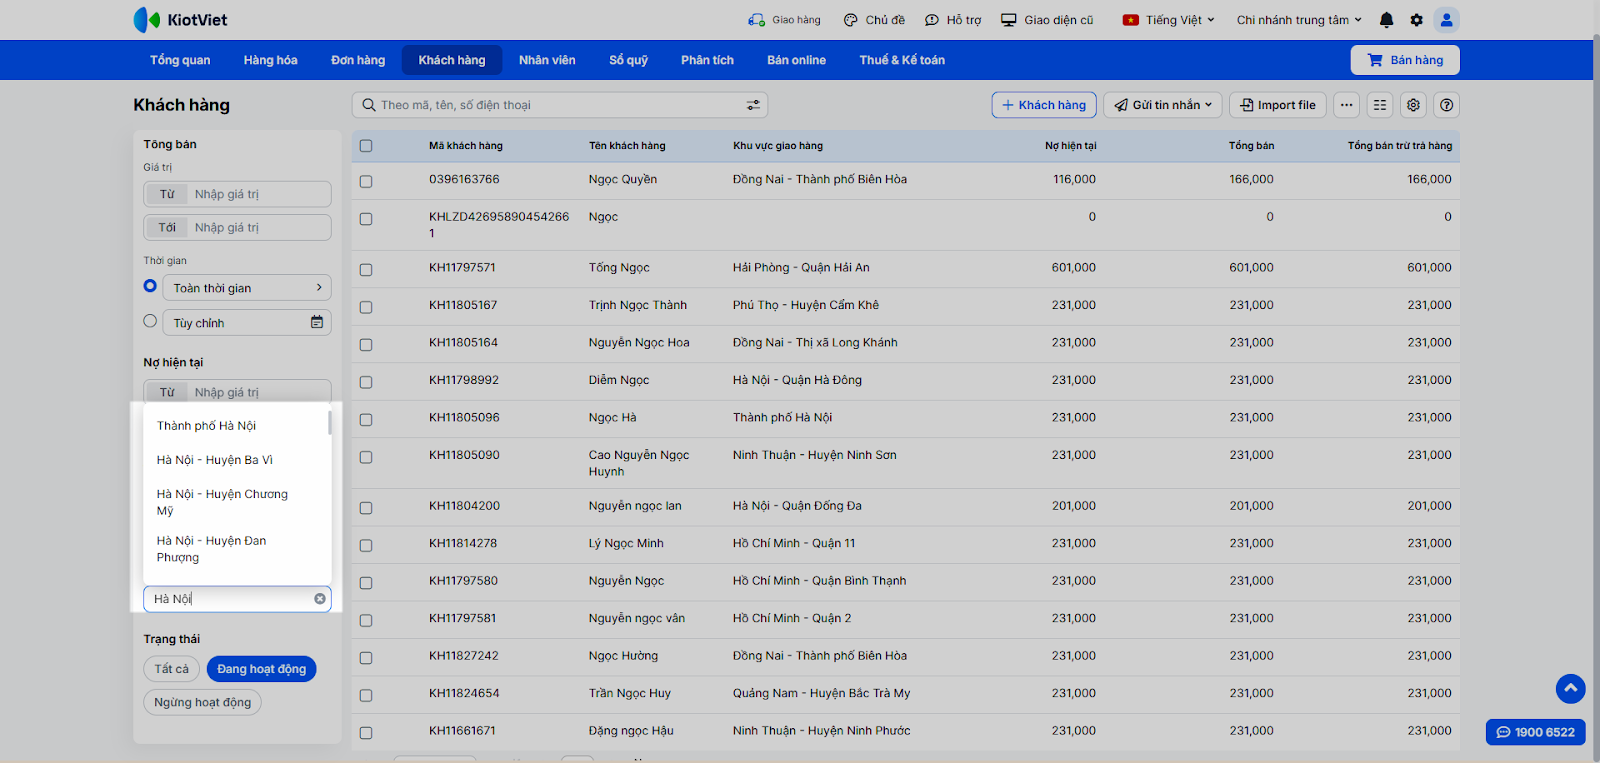Open the settings gear in top bar
This screenshot has height=763, width=1600.
coord(1416,20)
